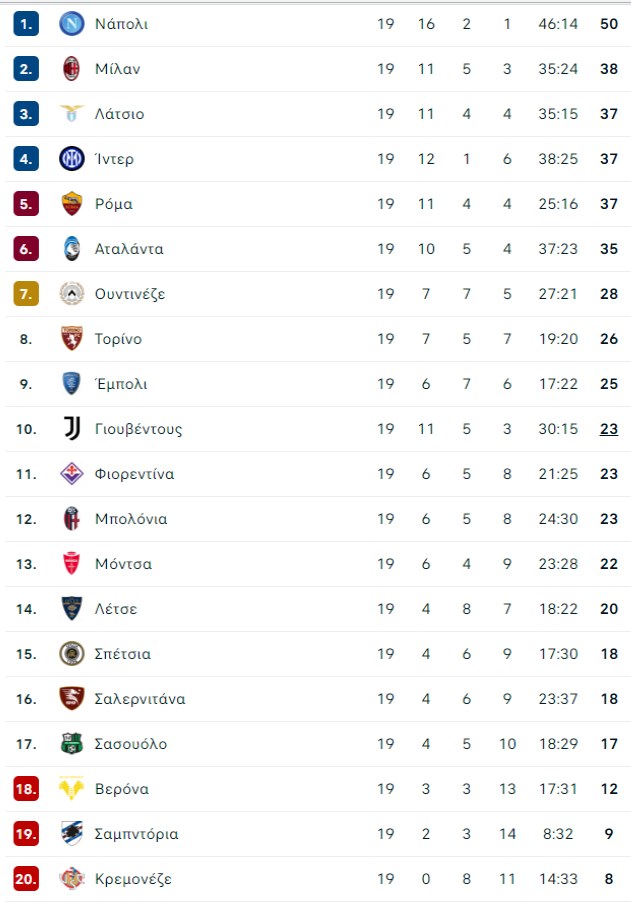The image size is (631, 904).
Task: Select the Sampdoria club badge
Action: pos(72,833)
